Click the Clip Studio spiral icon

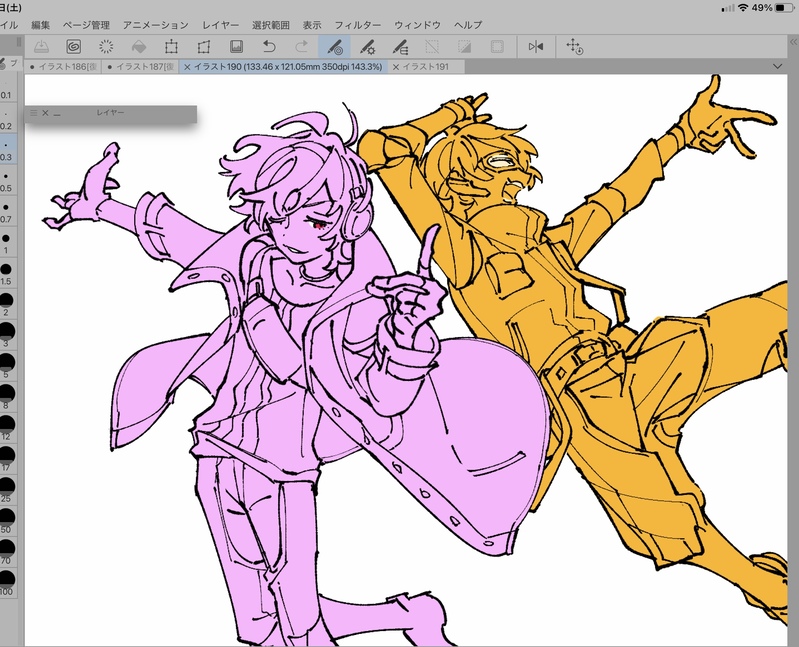(x=74, y=47)
